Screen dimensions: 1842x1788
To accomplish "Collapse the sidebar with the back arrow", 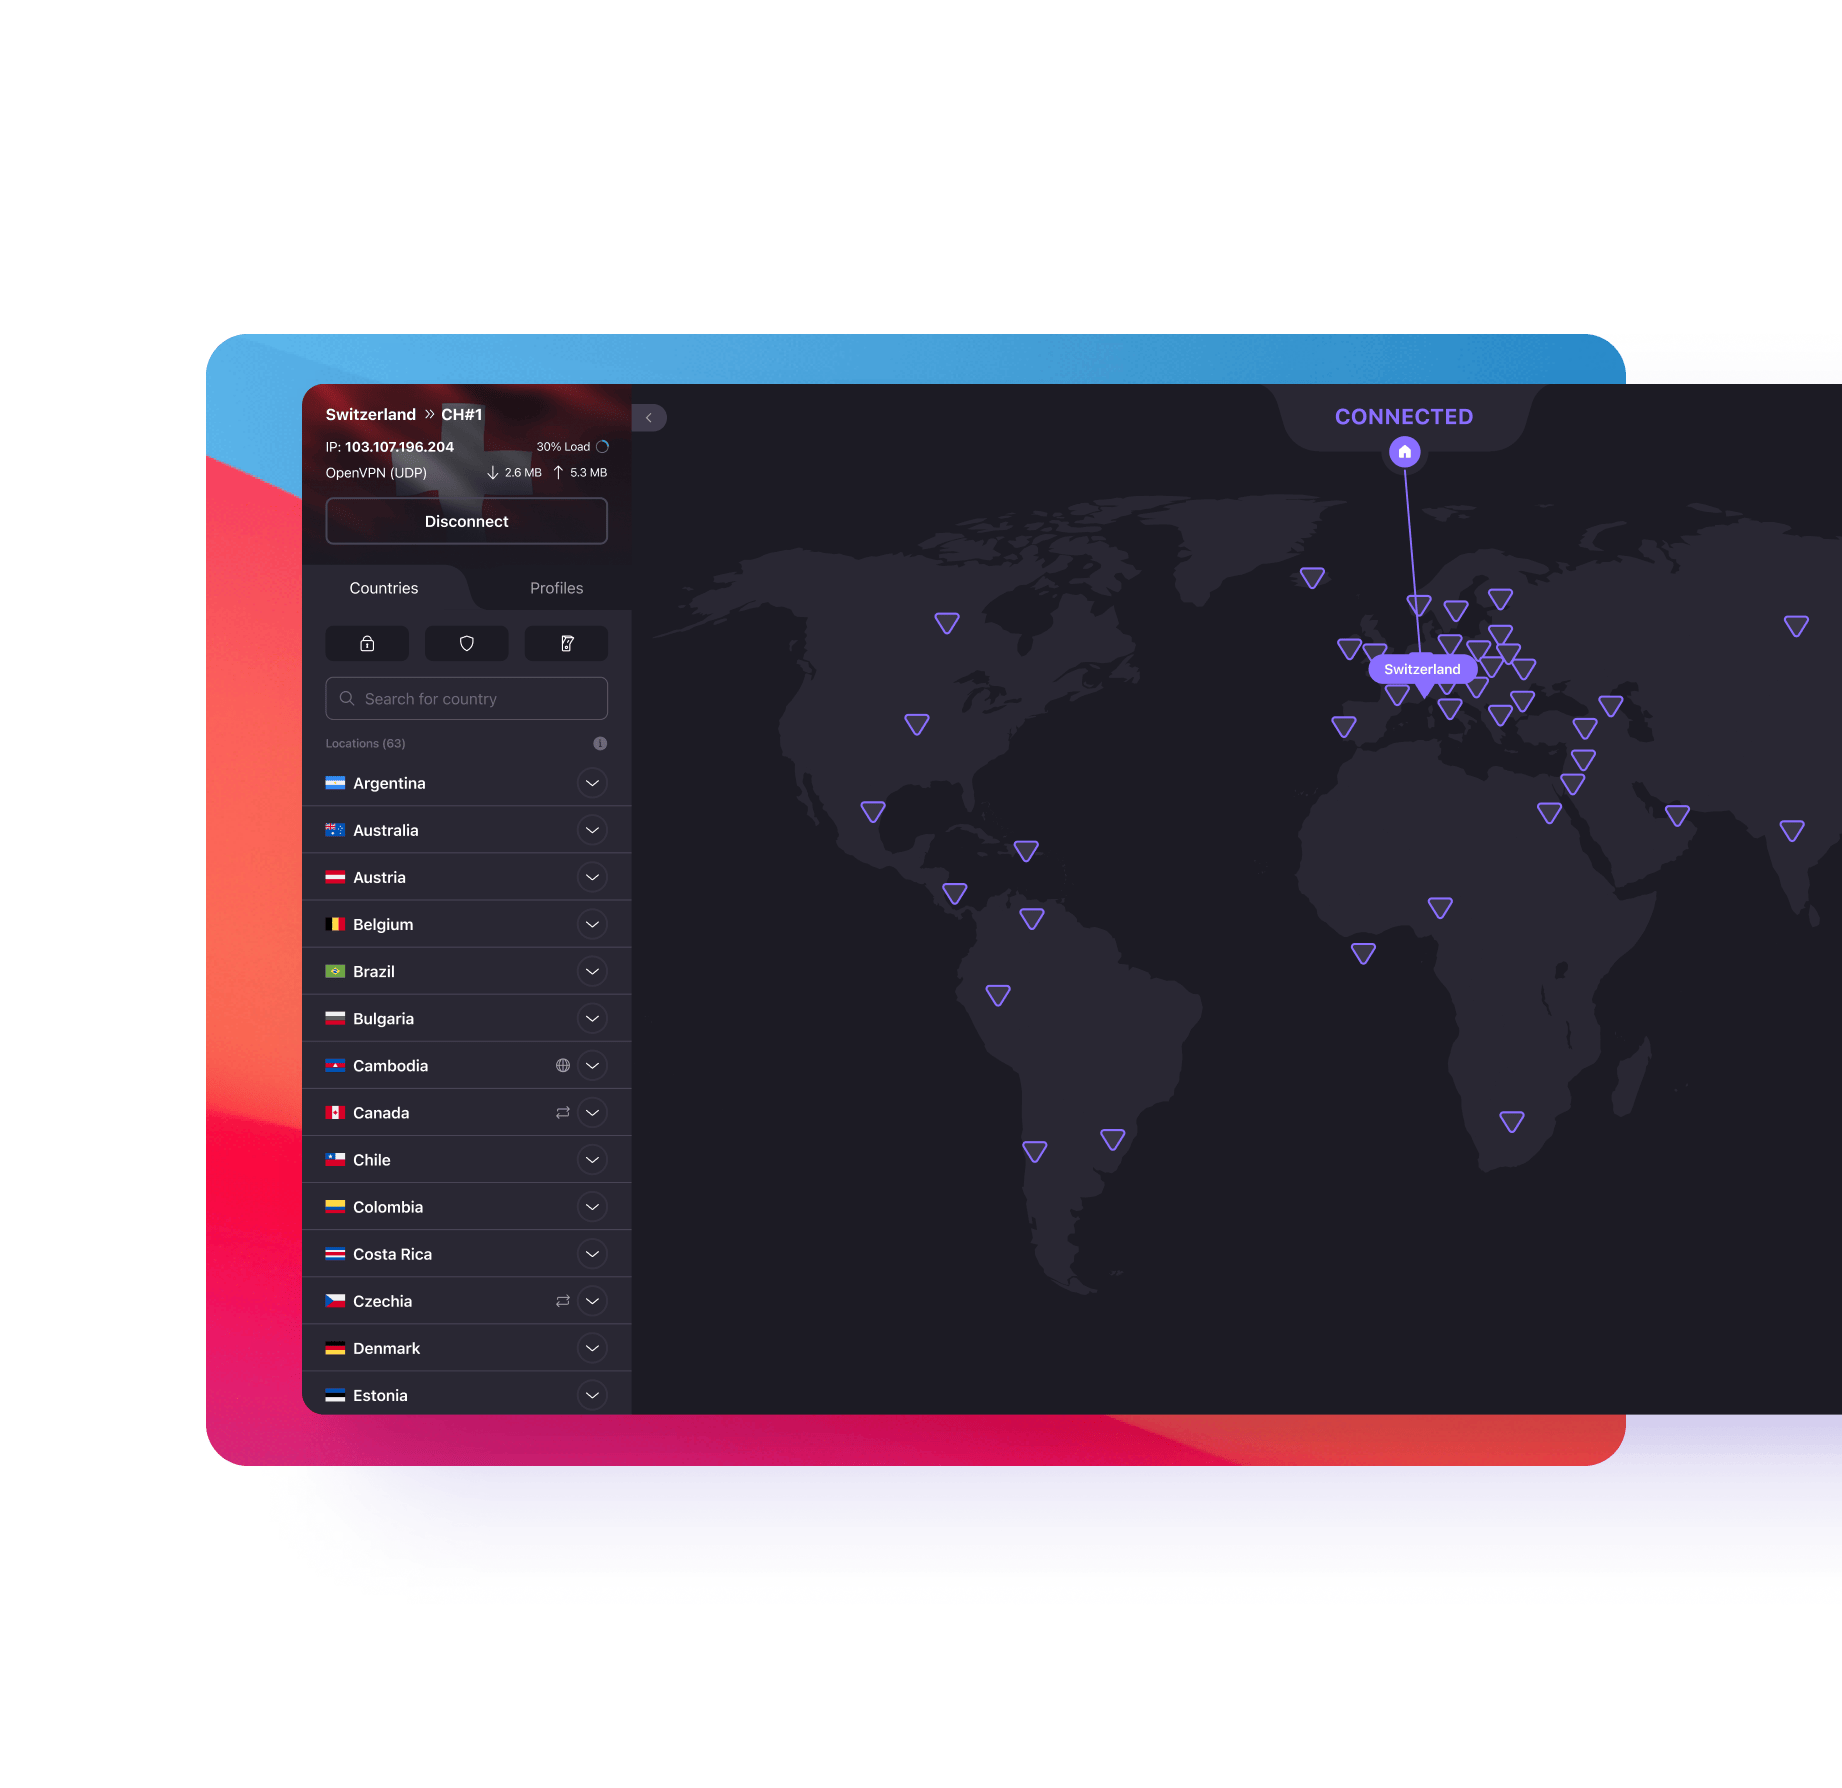I will pyautogui.click(x=648, y=417).
